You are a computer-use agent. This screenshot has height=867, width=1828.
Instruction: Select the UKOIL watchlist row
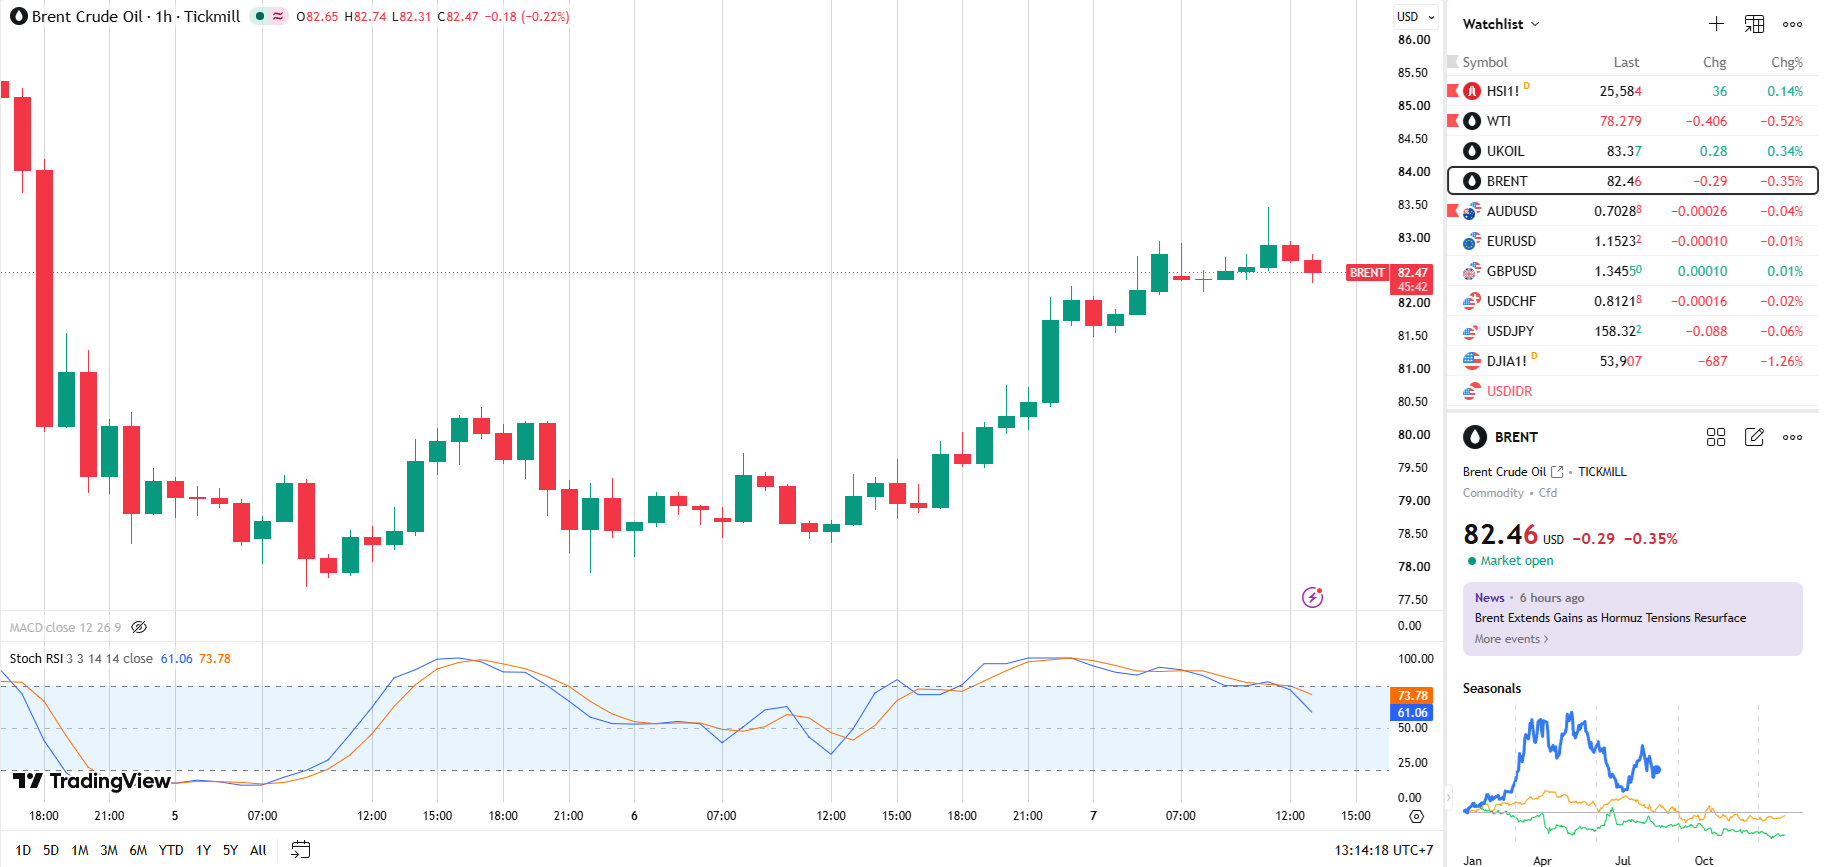[x=1633, y=151]
